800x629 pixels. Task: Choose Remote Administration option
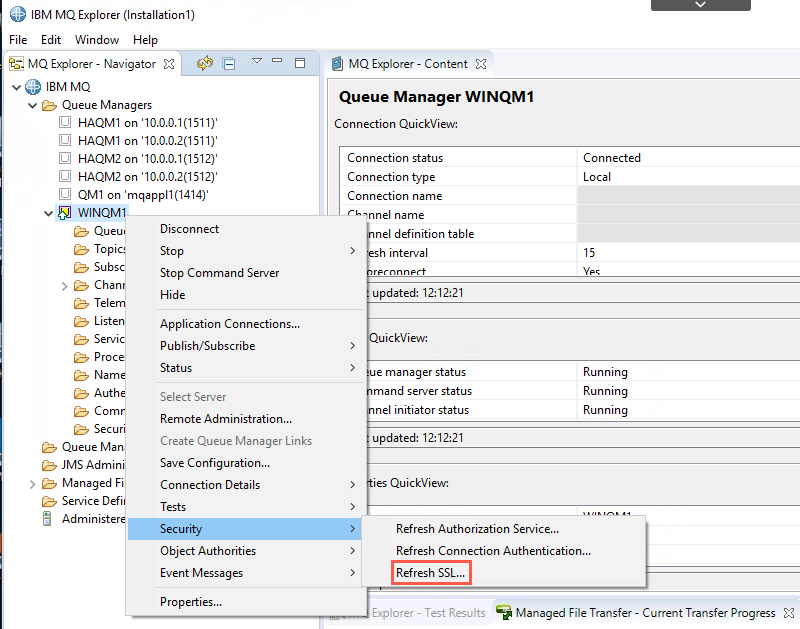click(244, 418)
